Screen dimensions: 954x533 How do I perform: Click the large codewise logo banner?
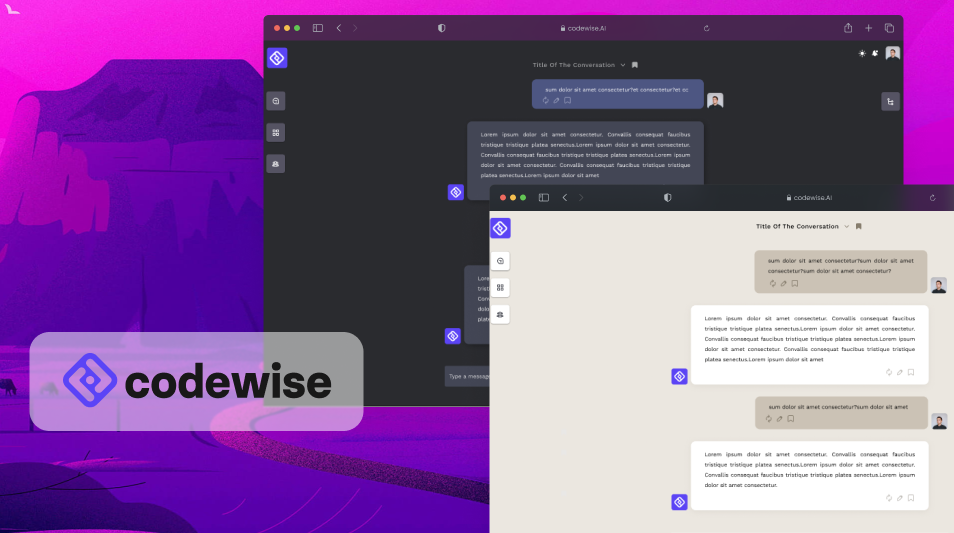coord(197,381)
